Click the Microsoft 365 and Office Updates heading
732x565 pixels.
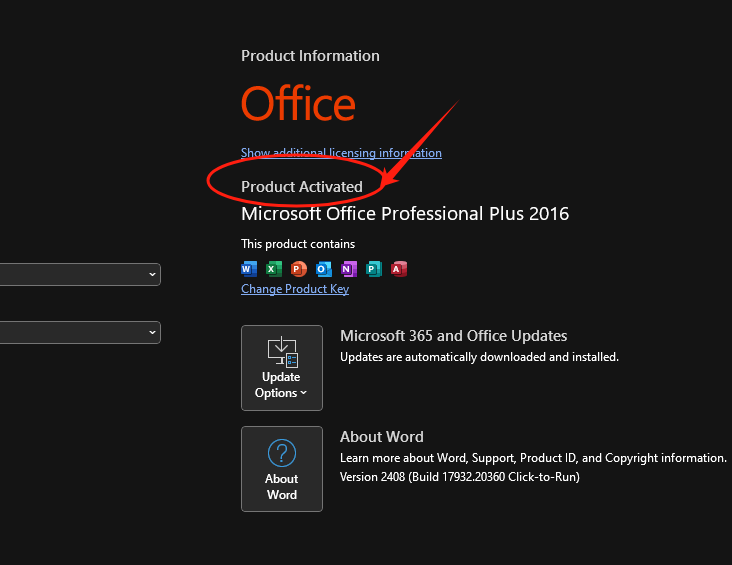point(453,336)
